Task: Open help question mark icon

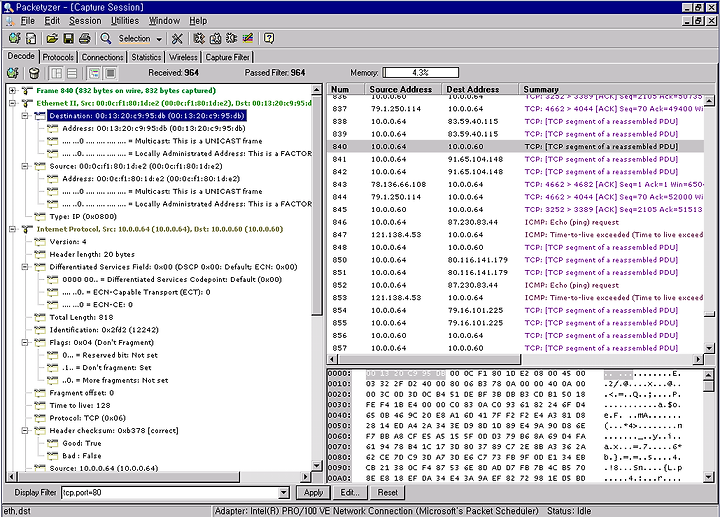Action: [269, 39]
